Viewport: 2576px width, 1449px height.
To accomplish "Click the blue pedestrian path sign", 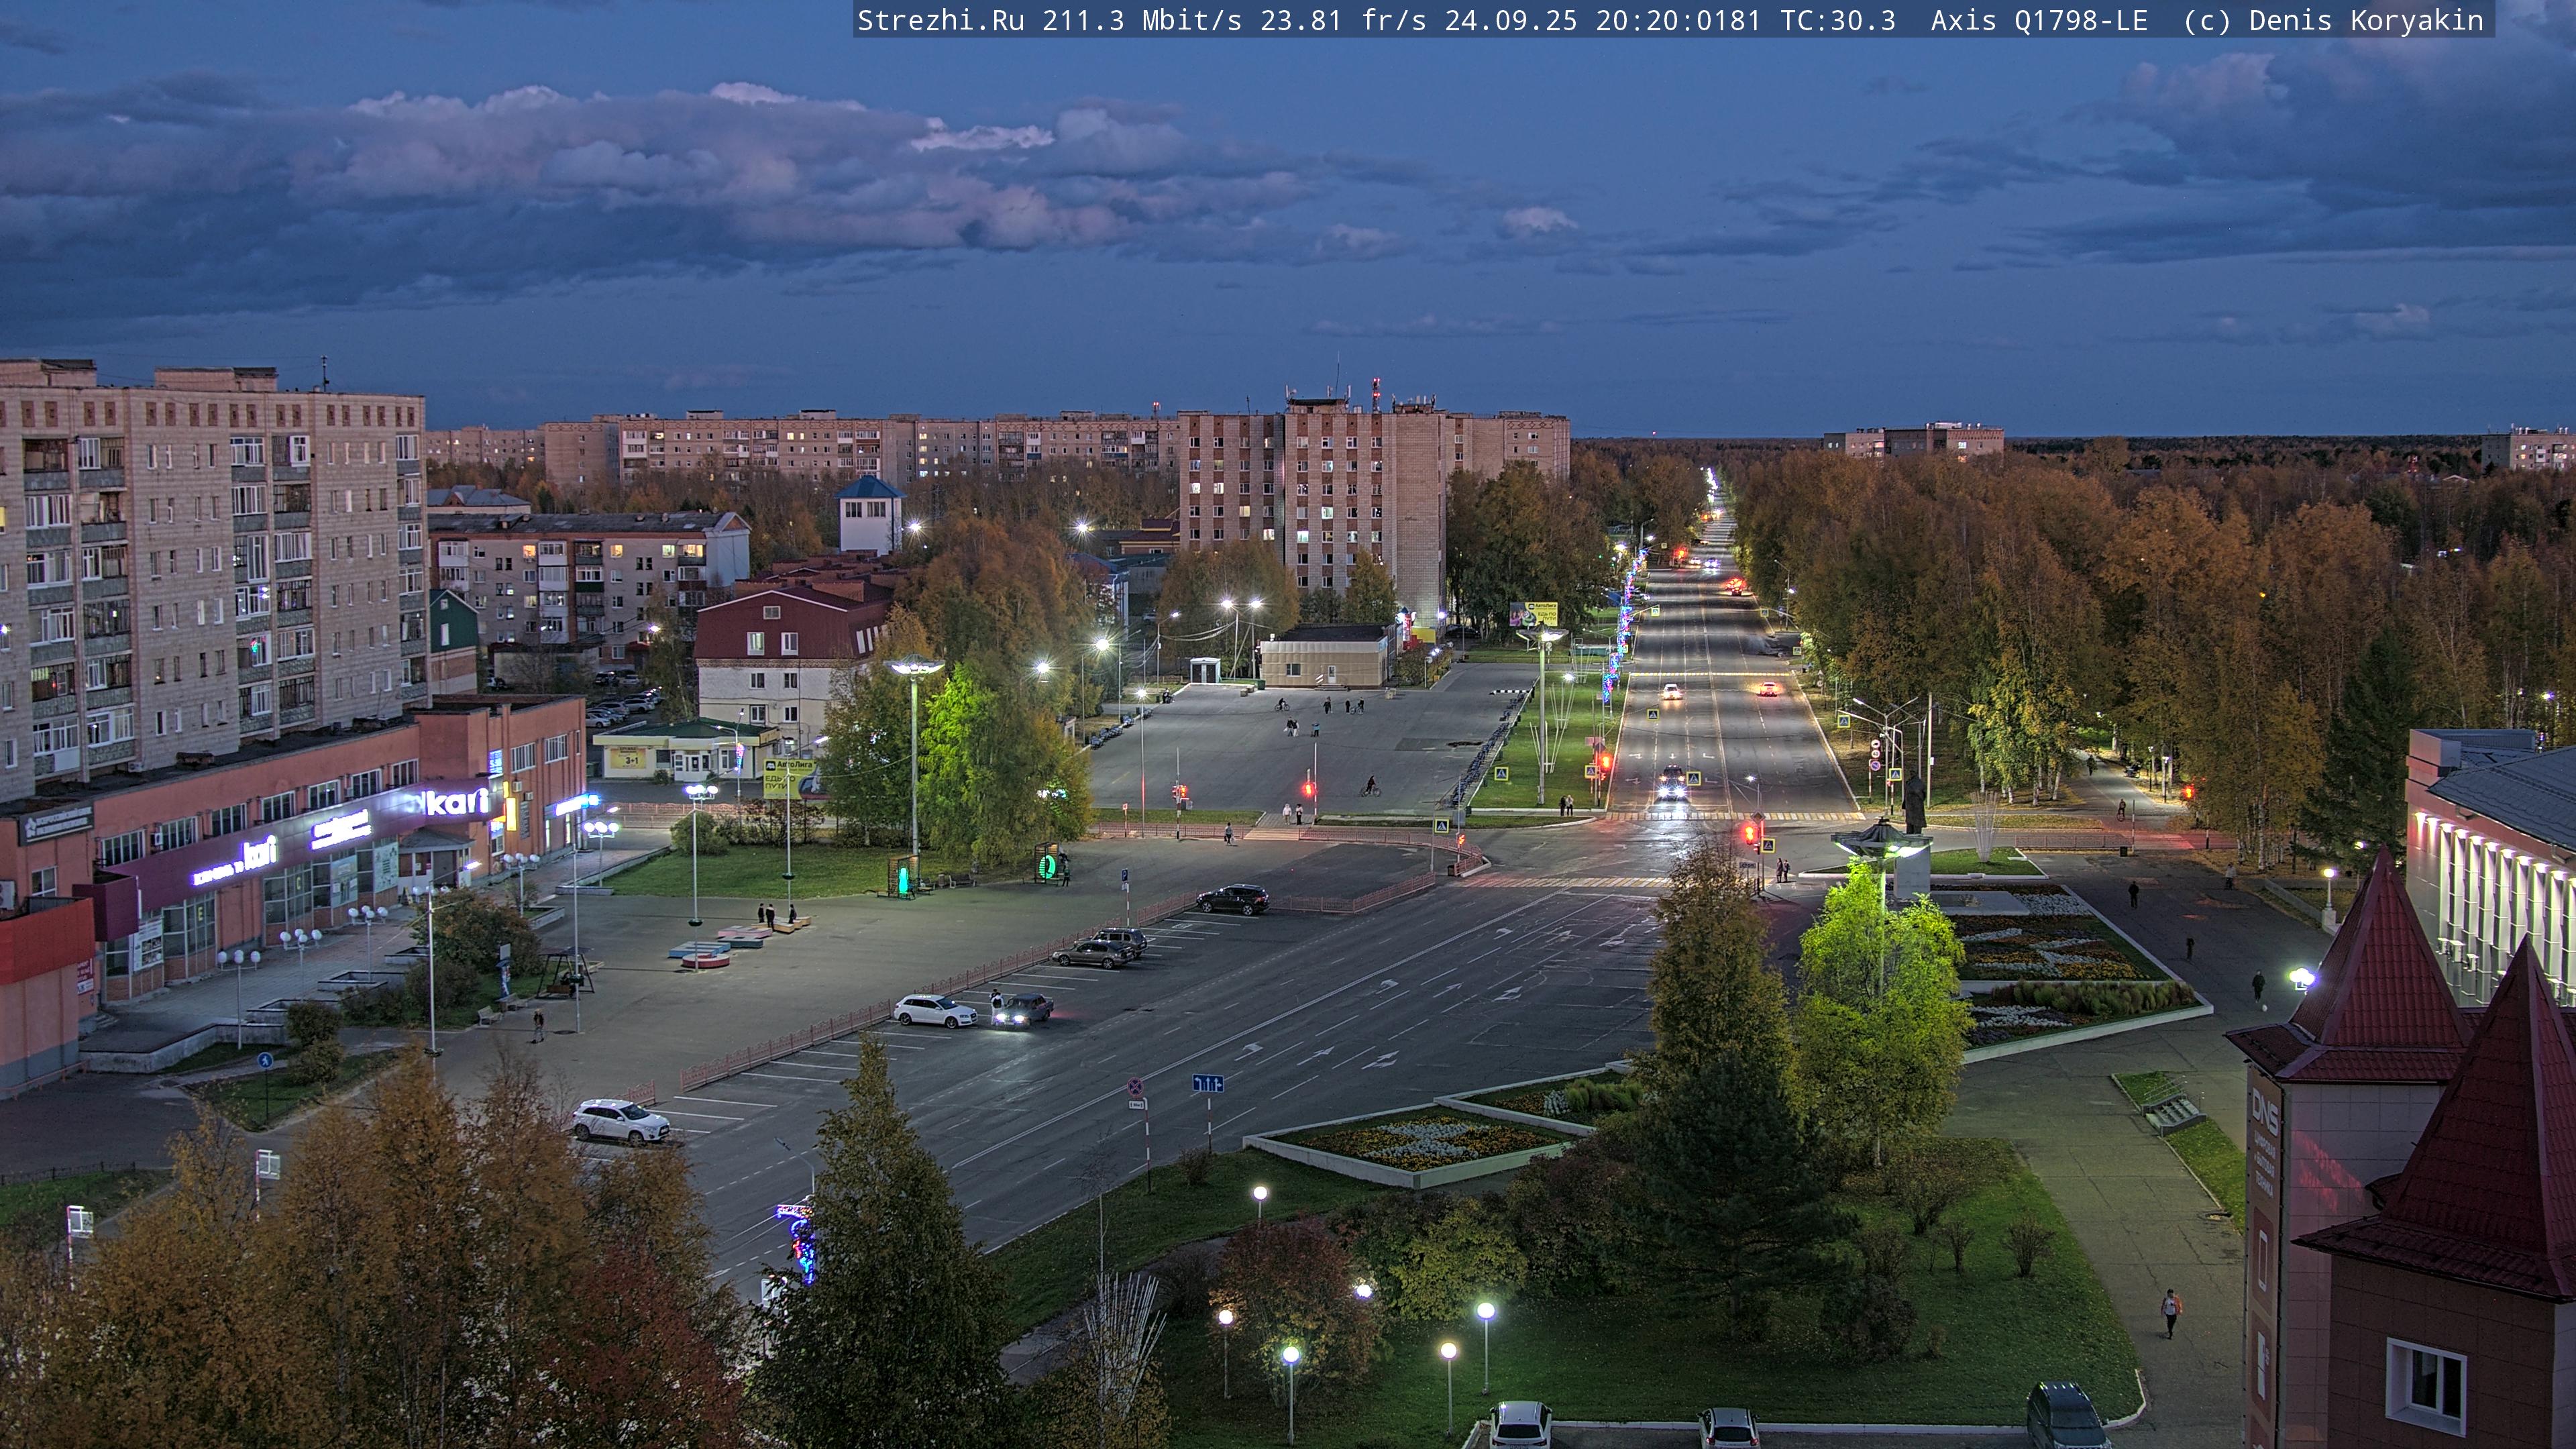I will click(x=264, y=1060).
